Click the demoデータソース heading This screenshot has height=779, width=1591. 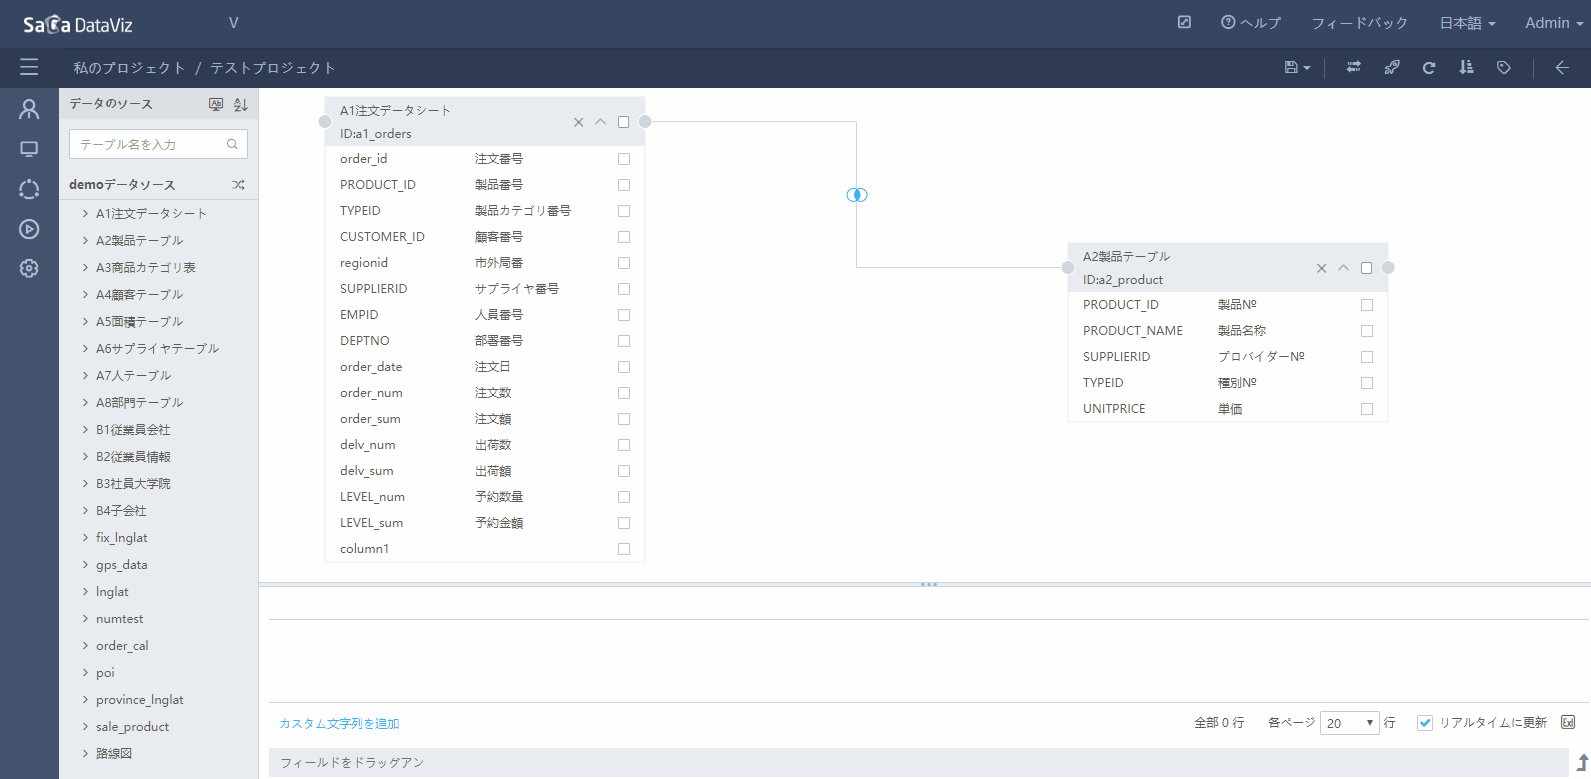(x=122, y=184)
